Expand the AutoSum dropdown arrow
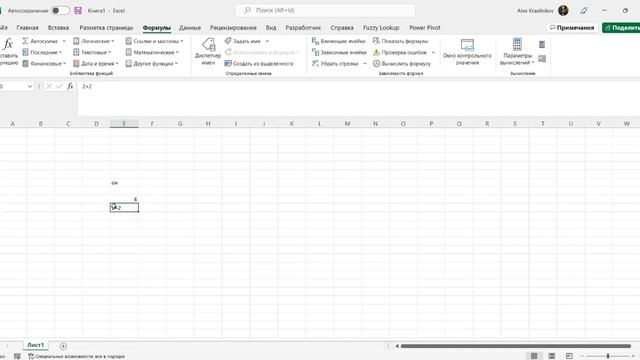Viewport: 640px width, 360px height. click(x=64, y=41)
